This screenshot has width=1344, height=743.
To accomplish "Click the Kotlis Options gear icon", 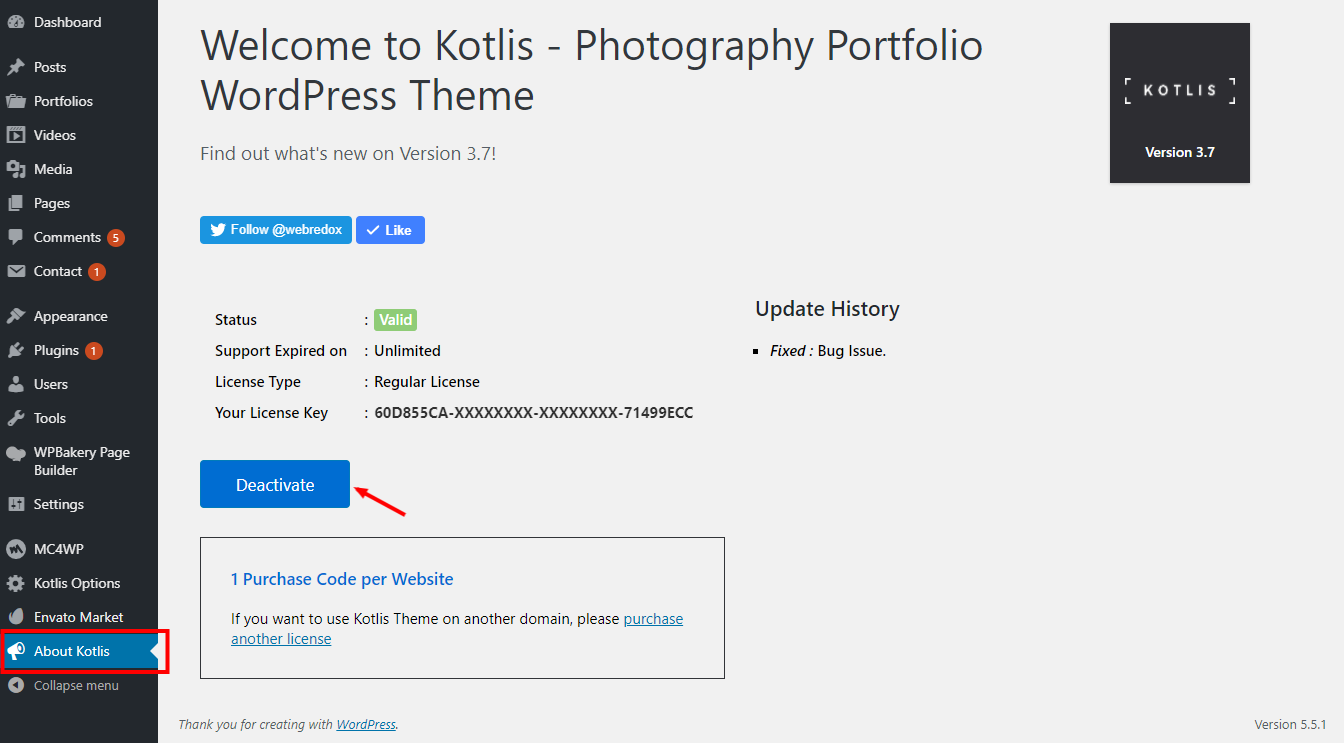I will (16, 583).
